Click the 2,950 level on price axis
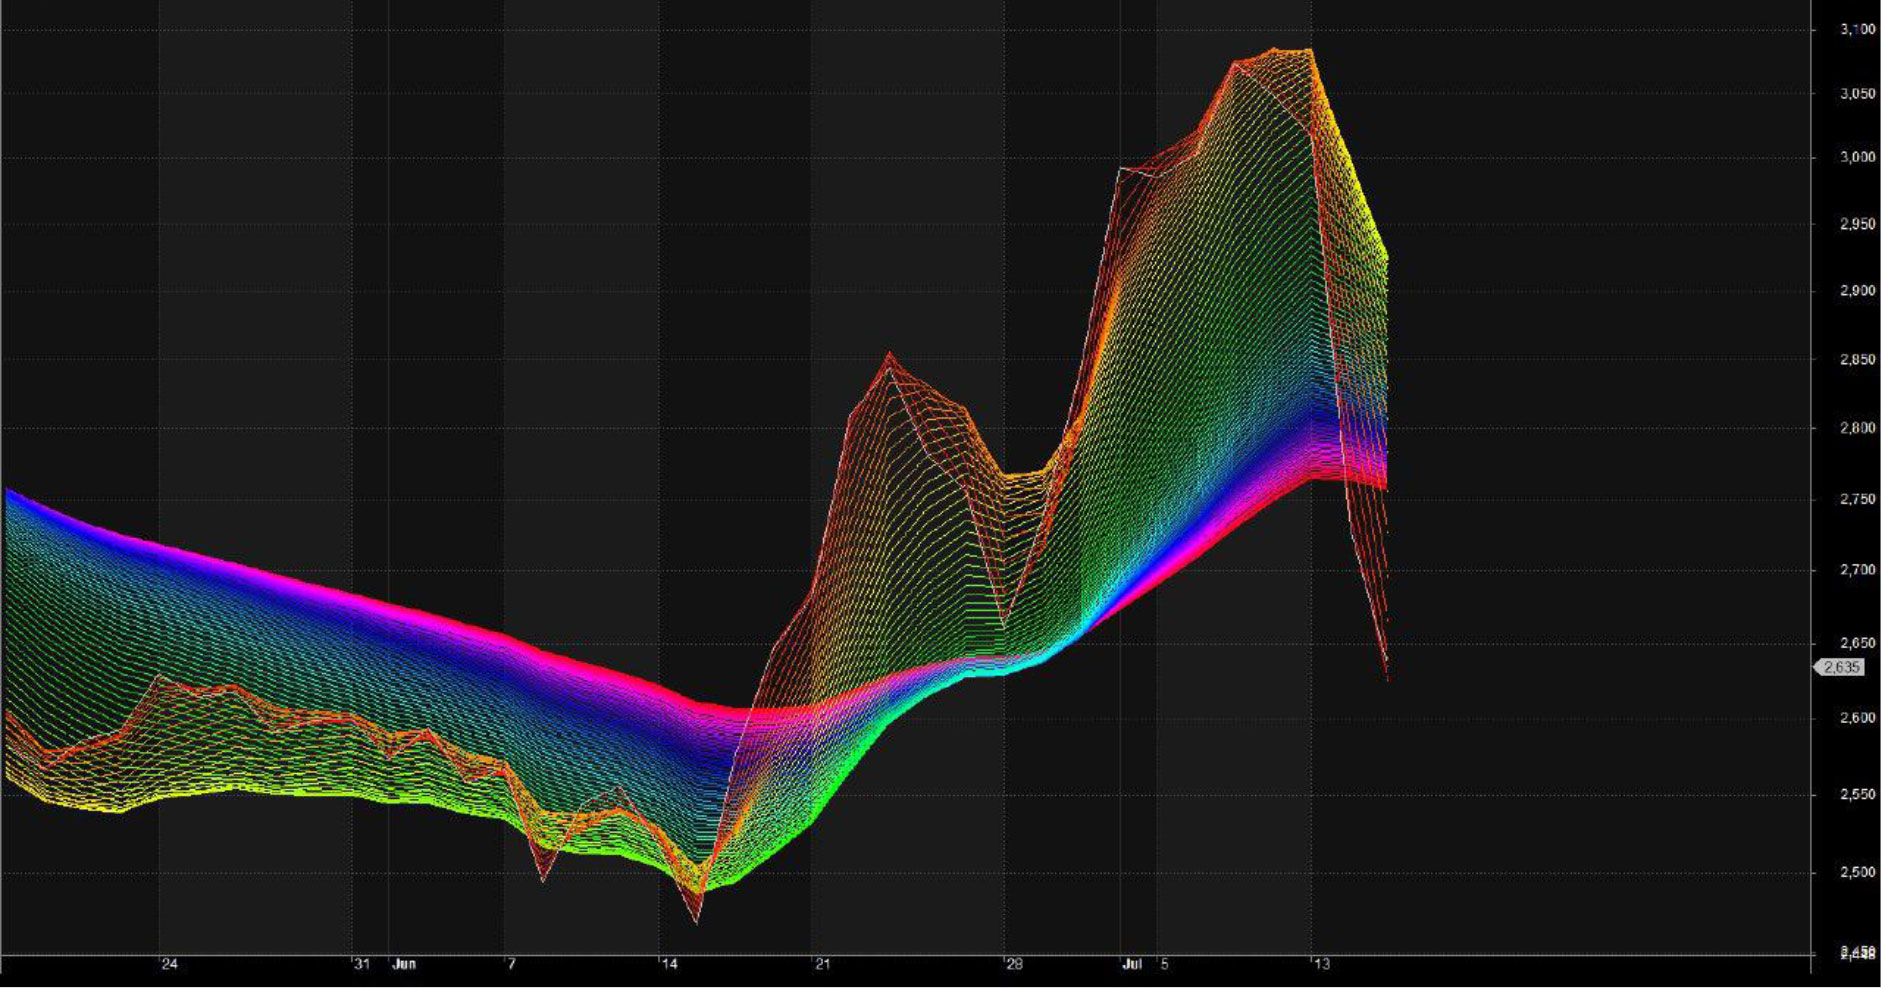Viewport: 1881px width, 988px height. (1857, 224)
